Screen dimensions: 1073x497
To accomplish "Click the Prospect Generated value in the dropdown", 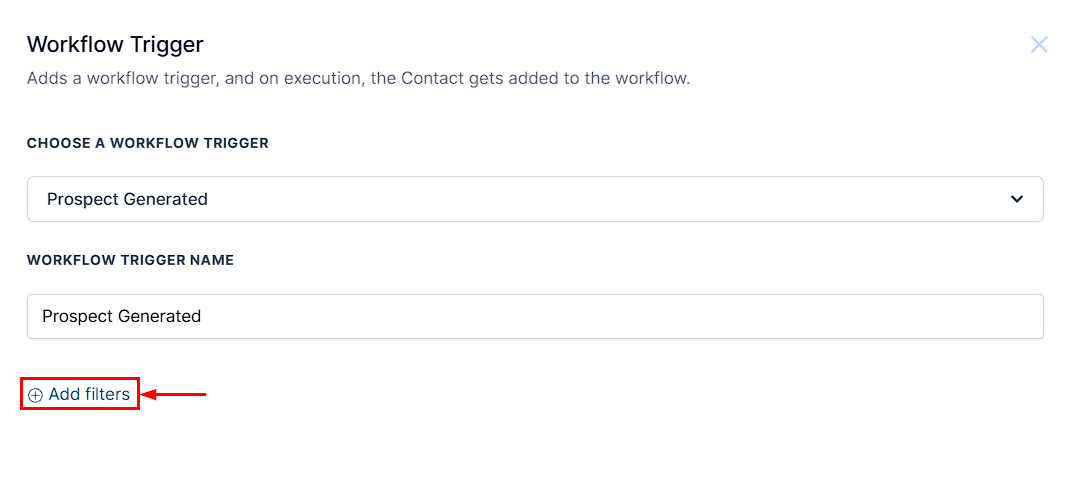I will pyautogui.click(x=127, y=199).
